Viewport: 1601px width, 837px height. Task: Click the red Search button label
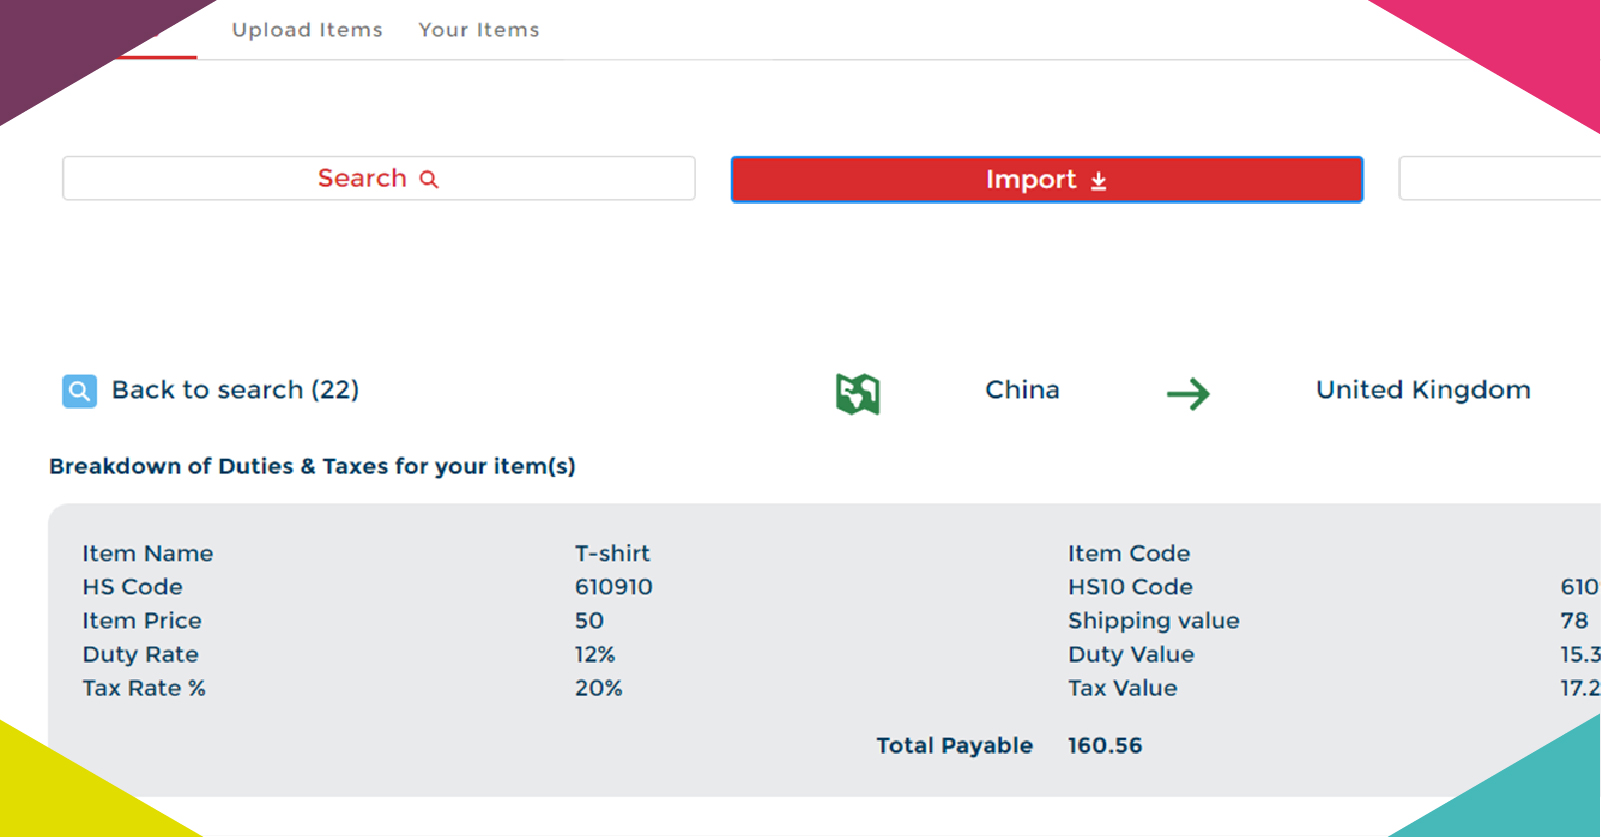click(362, 178)
